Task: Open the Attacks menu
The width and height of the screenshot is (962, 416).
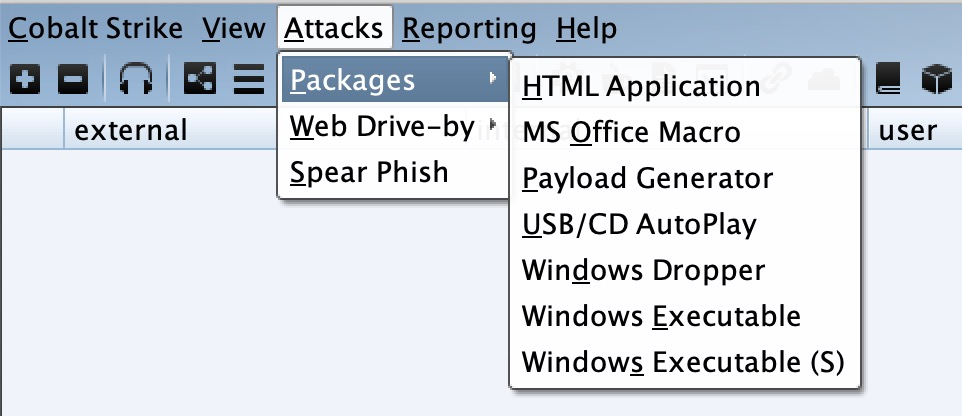Action: tap(334, 28)
